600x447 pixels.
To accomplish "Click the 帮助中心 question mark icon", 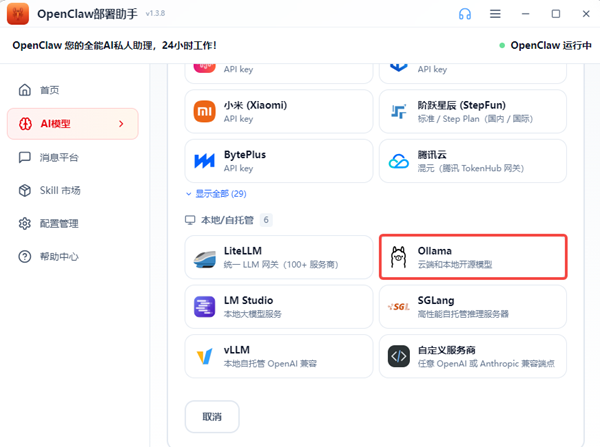I will pyautogui.click(x=25, y=256).
